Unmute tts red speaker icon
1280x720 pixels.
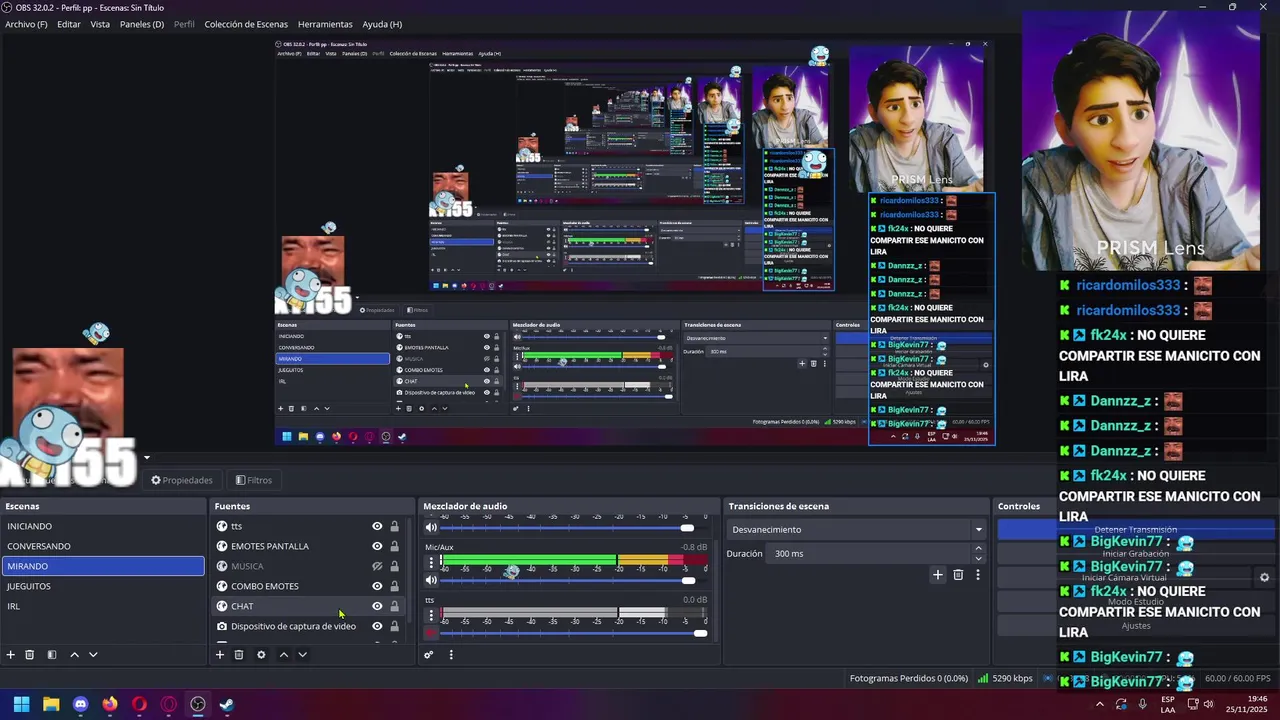pos(431,633)
